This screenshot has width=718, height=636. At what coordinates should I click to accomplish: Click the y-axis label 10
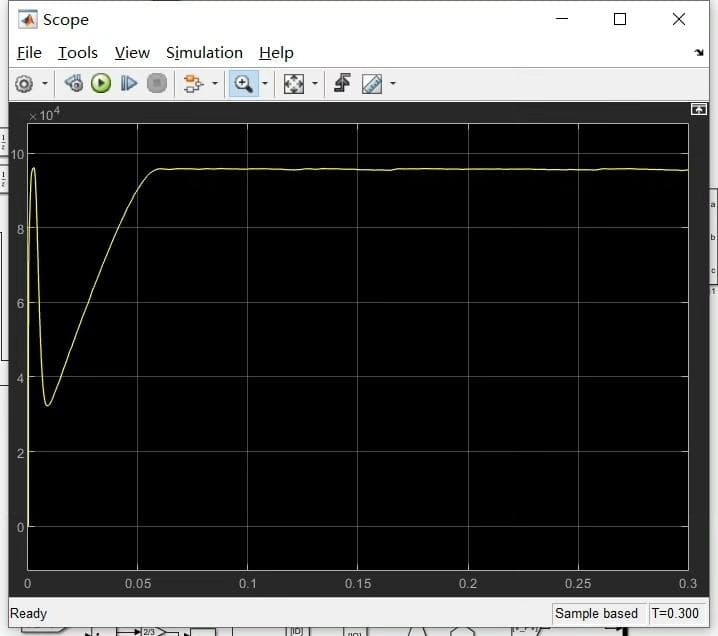coord(17,155)
